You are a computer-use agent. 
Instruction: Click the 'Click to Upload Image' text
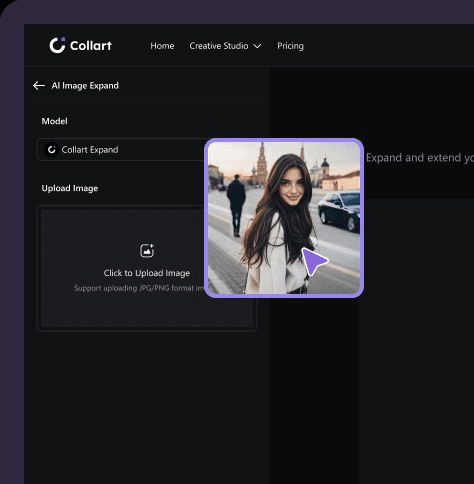pyautogui.click(x=147, y=273)
